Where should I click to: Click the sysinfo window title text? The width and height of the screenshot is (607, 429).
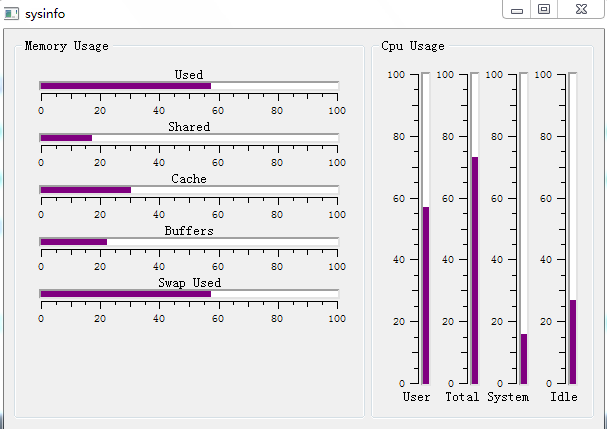[x=46, y=12]
